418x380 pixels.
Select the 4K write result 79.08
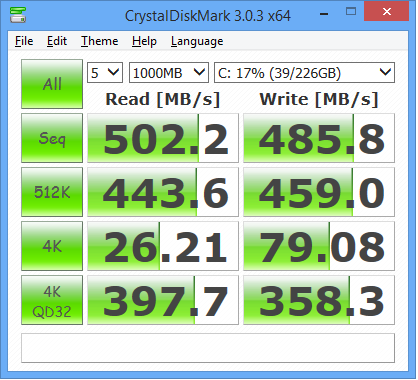pos(319,246)
